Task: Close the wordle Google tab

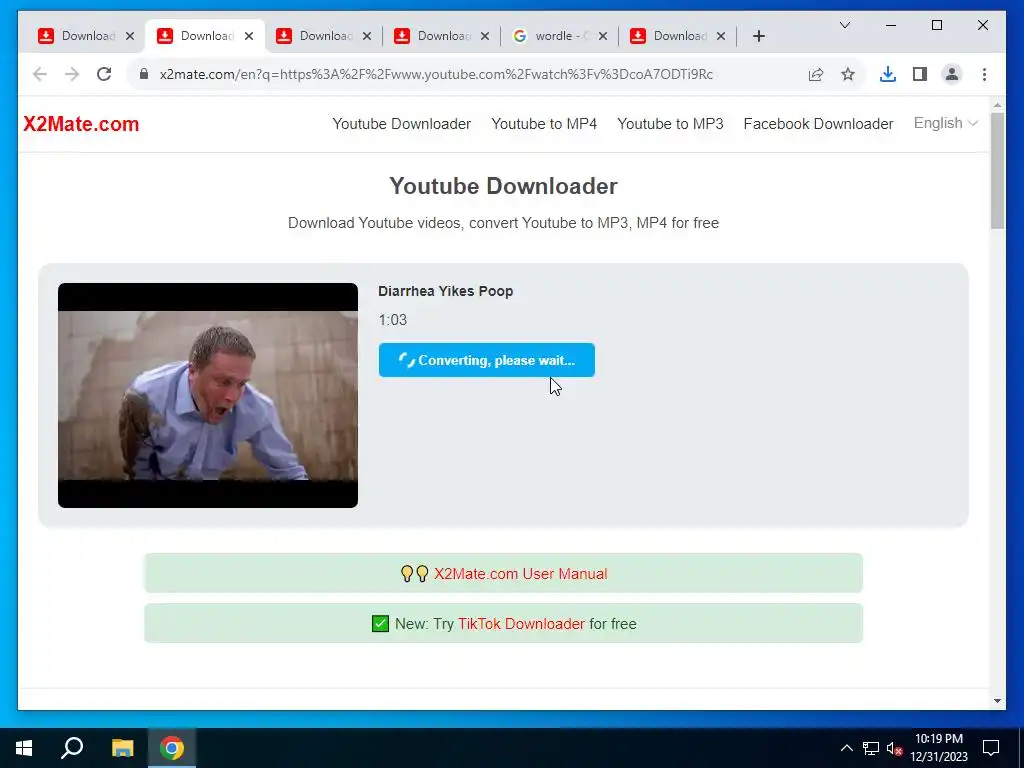Action: coord(603,36)
